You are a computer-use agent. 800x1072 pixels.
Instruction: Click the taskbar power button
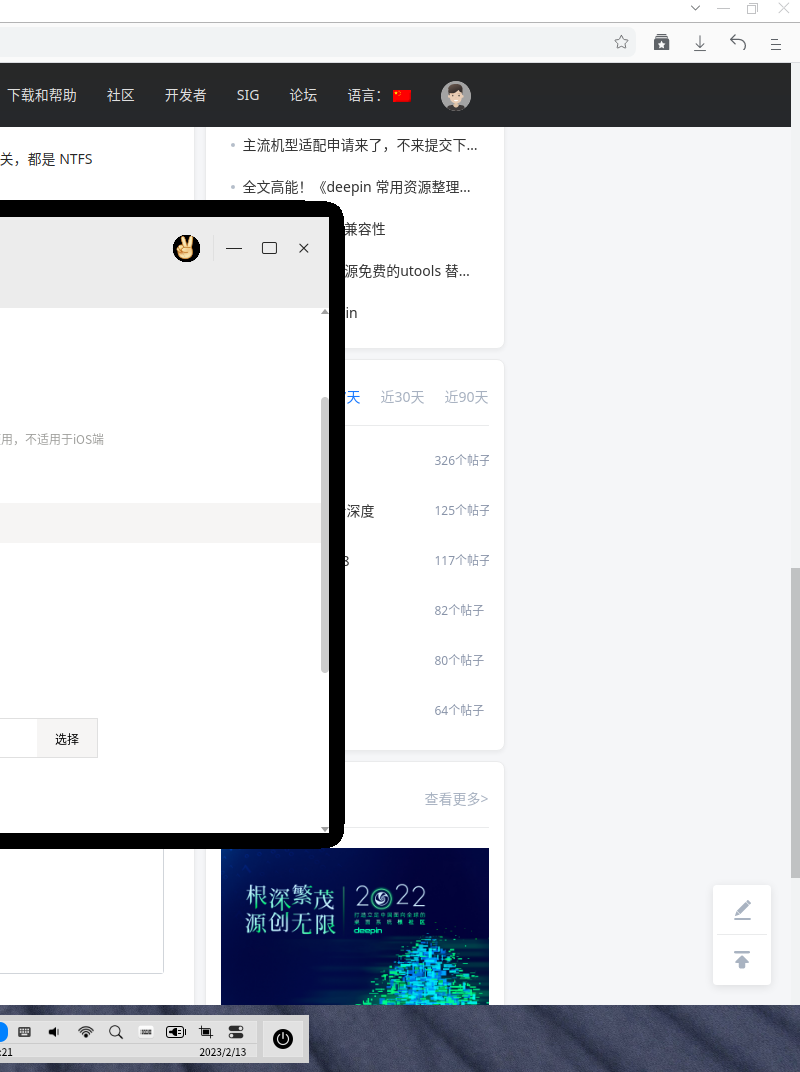pyautogui.click(x=283, y=1038)
